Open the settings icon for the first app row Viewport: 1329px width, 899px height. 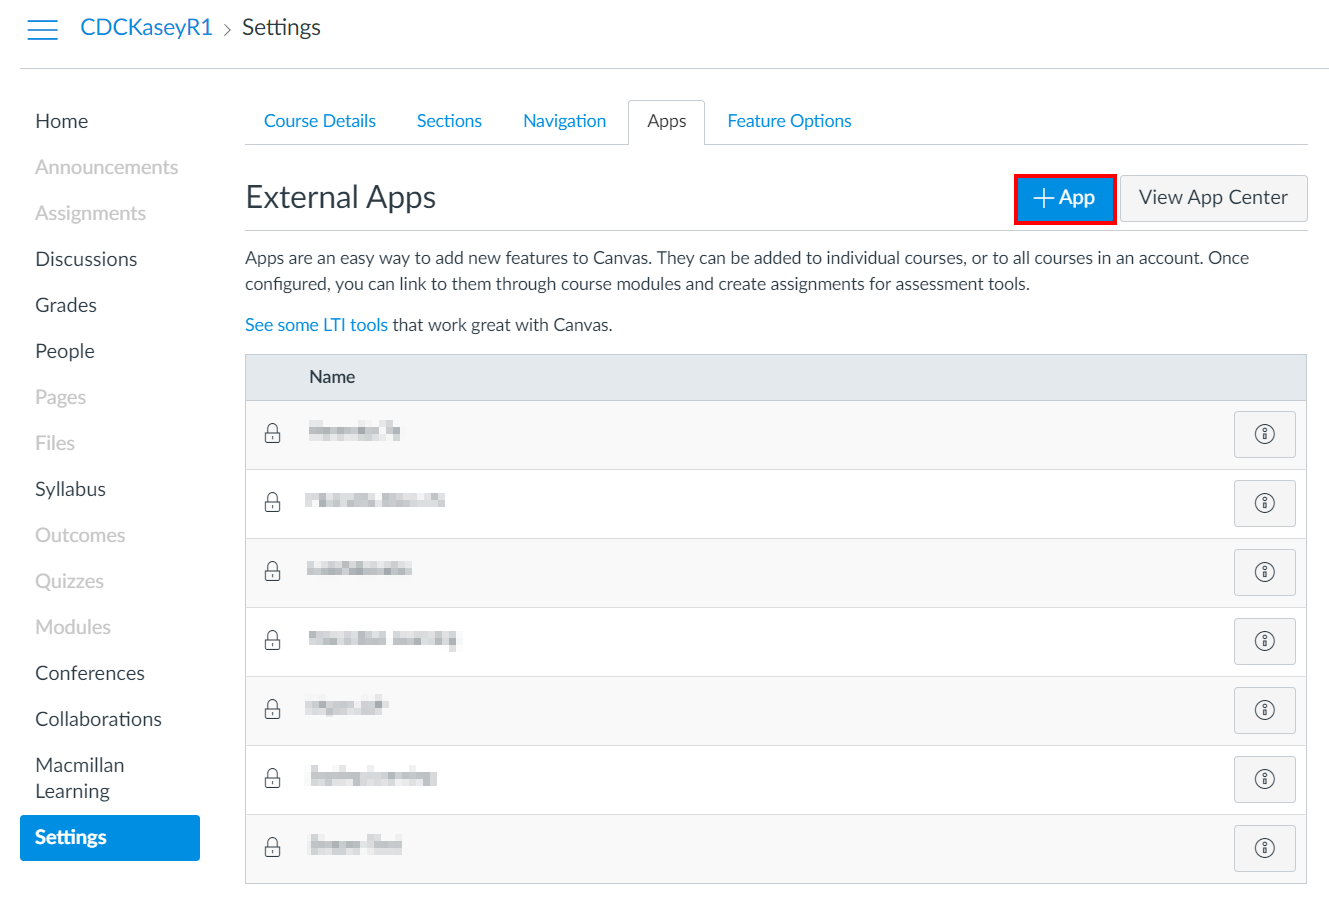coord(1264,434)
